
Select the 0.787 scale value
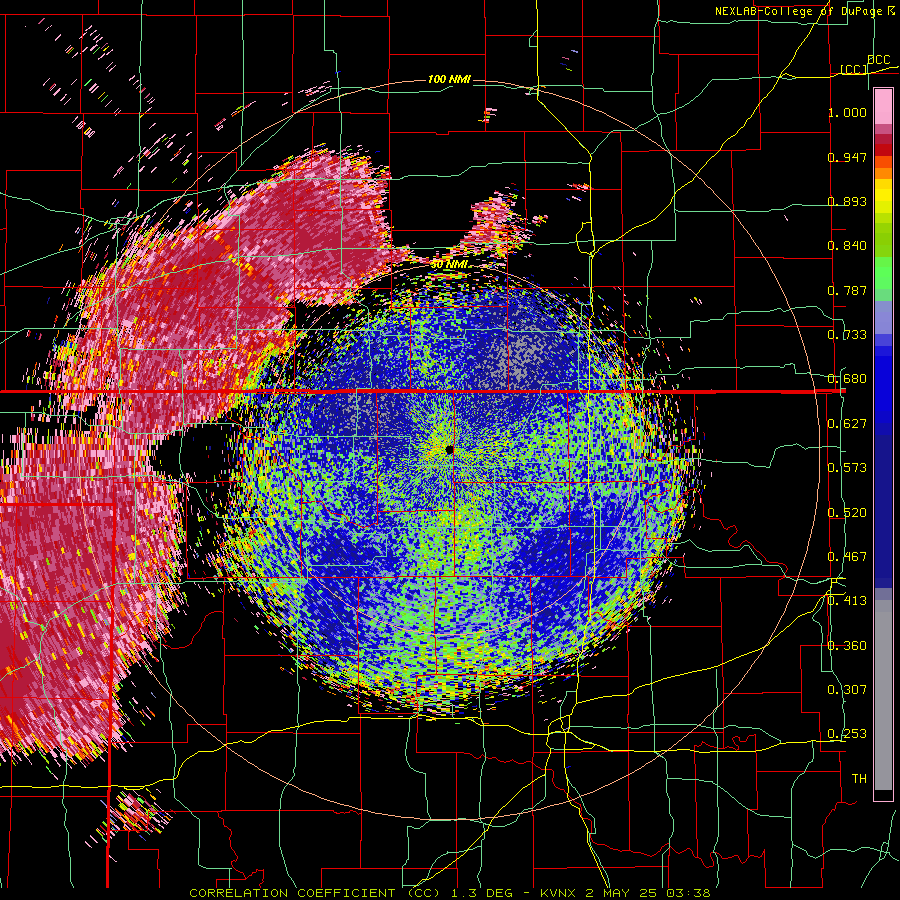tap(847, 290)
